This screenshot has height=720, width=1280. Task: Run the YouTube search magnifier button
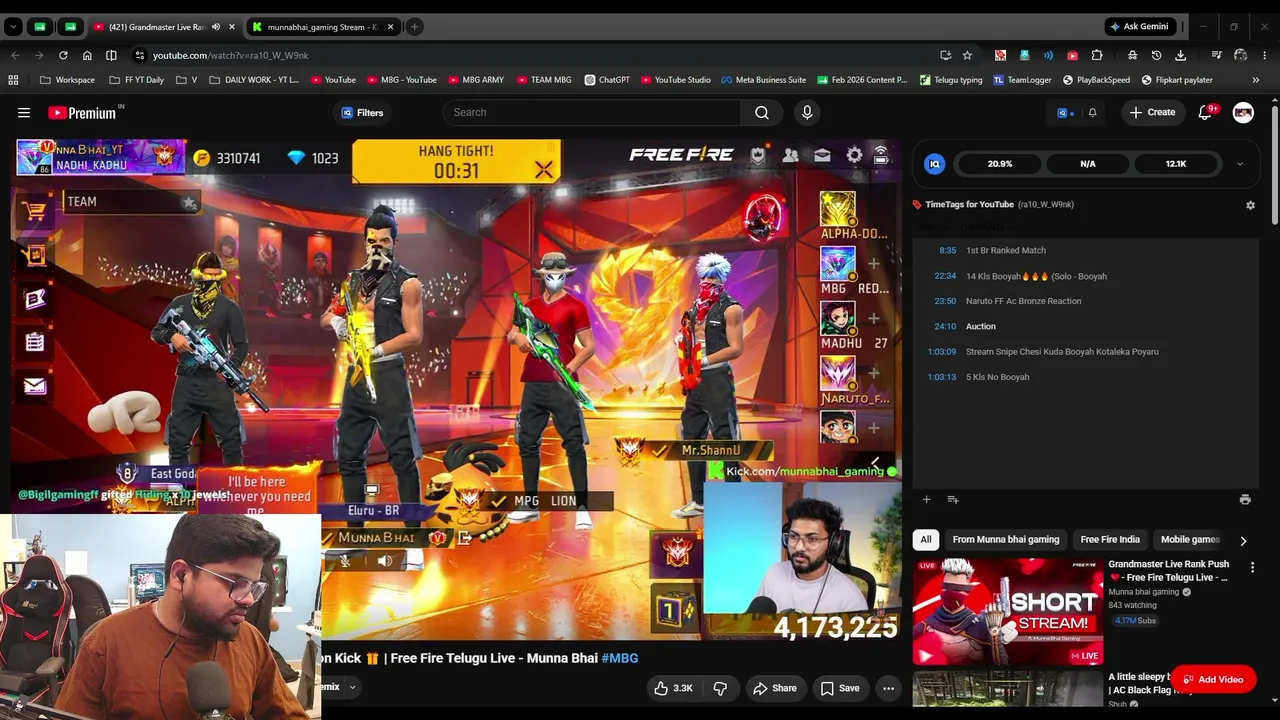[762, 113]
